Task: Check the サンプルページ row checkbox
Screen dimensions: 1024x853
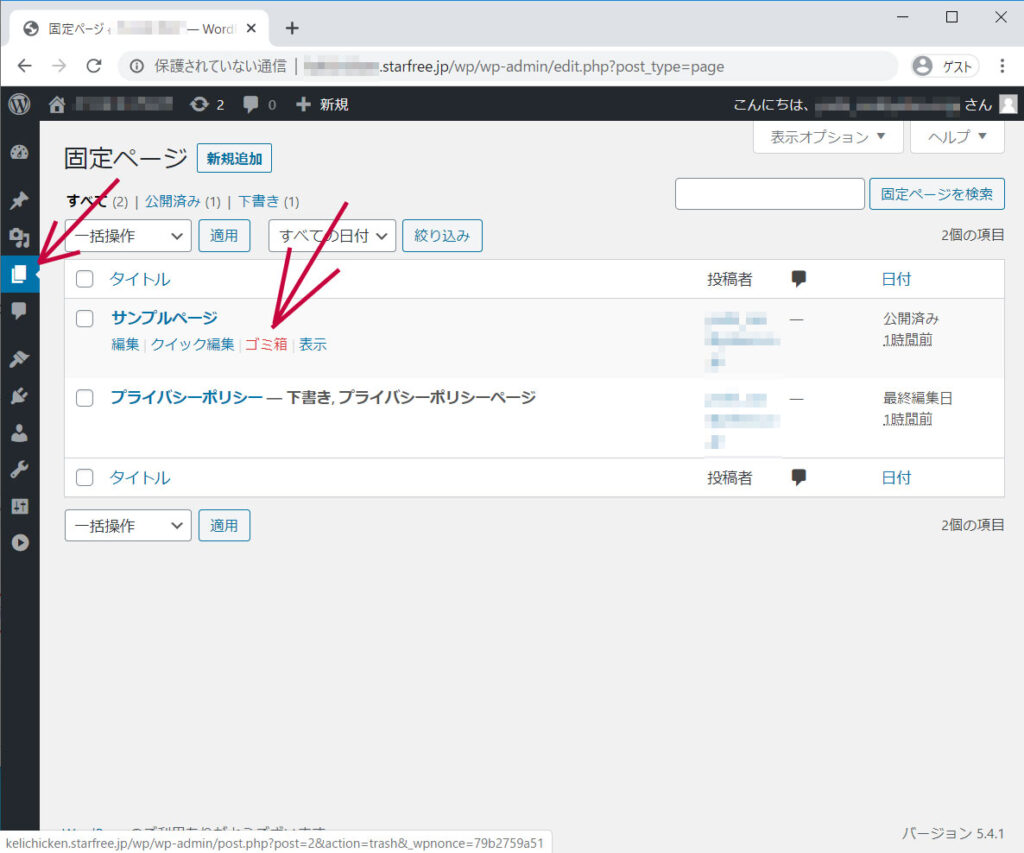Action: click(x=84, y=319)
